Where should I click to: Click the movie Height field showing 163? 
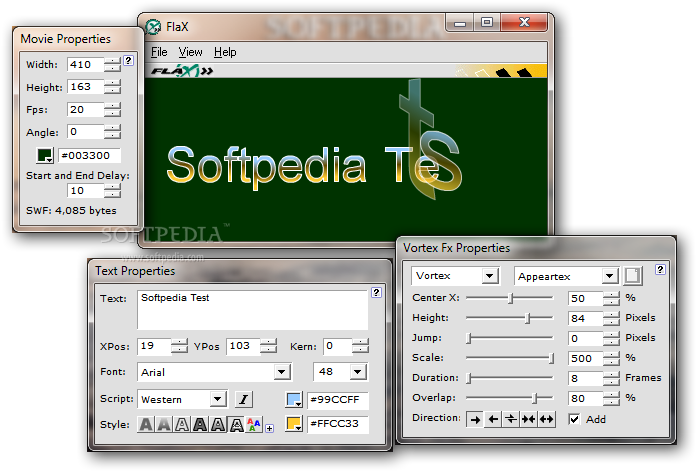86,87
